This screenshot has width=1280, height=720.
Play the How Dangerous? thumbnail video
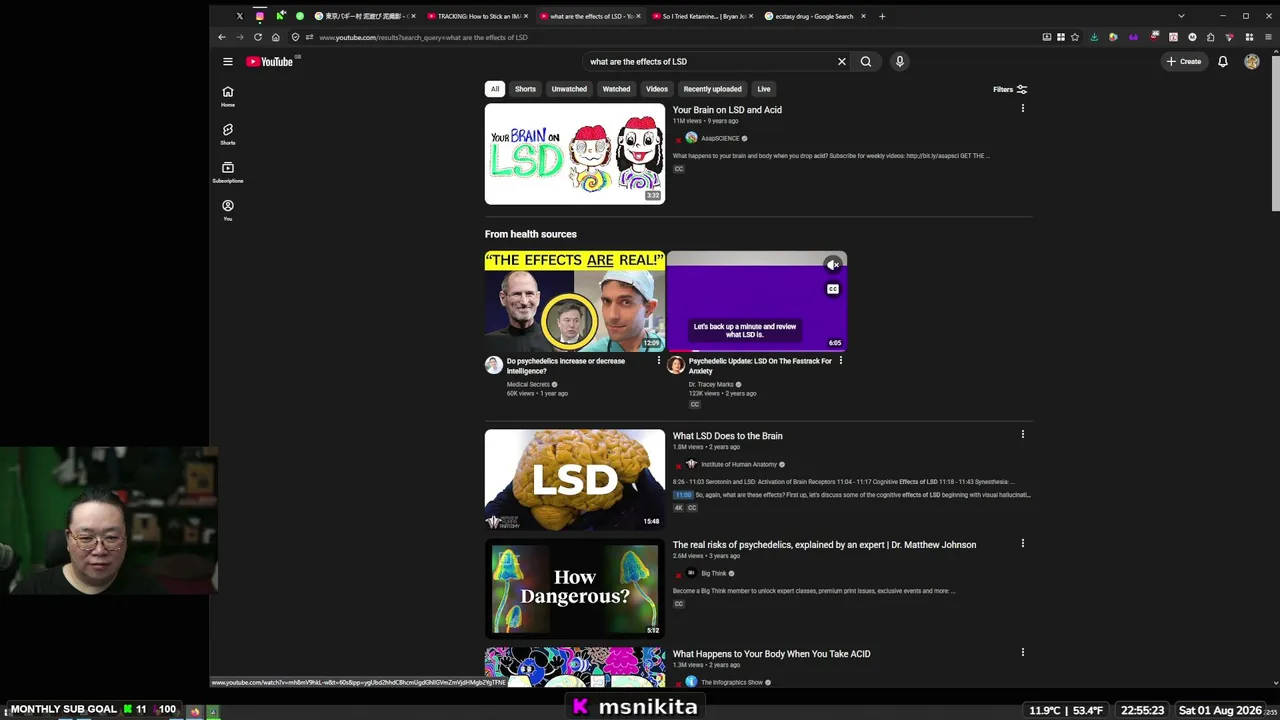click(575, 589)
